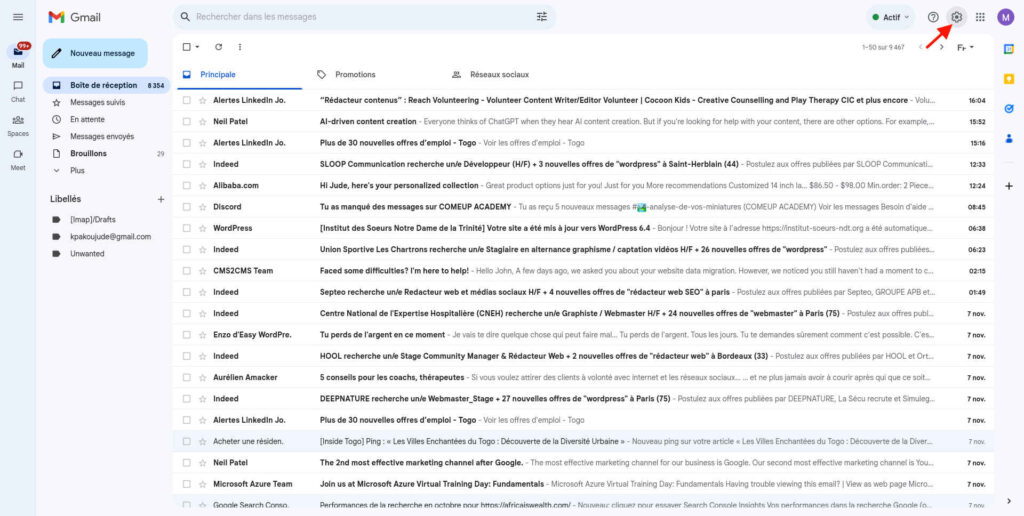Select Alibaba.com email checkbox

tap(187, 185)
